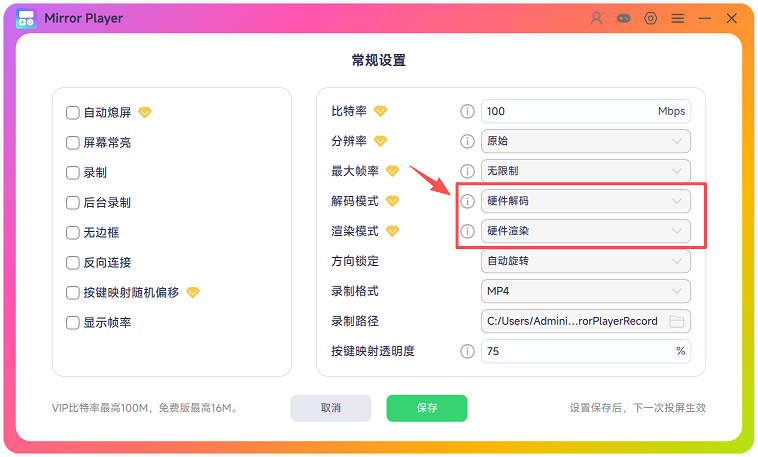
Task: Click the 按键映射透明度 field with 75
Action: click(585, 351)
